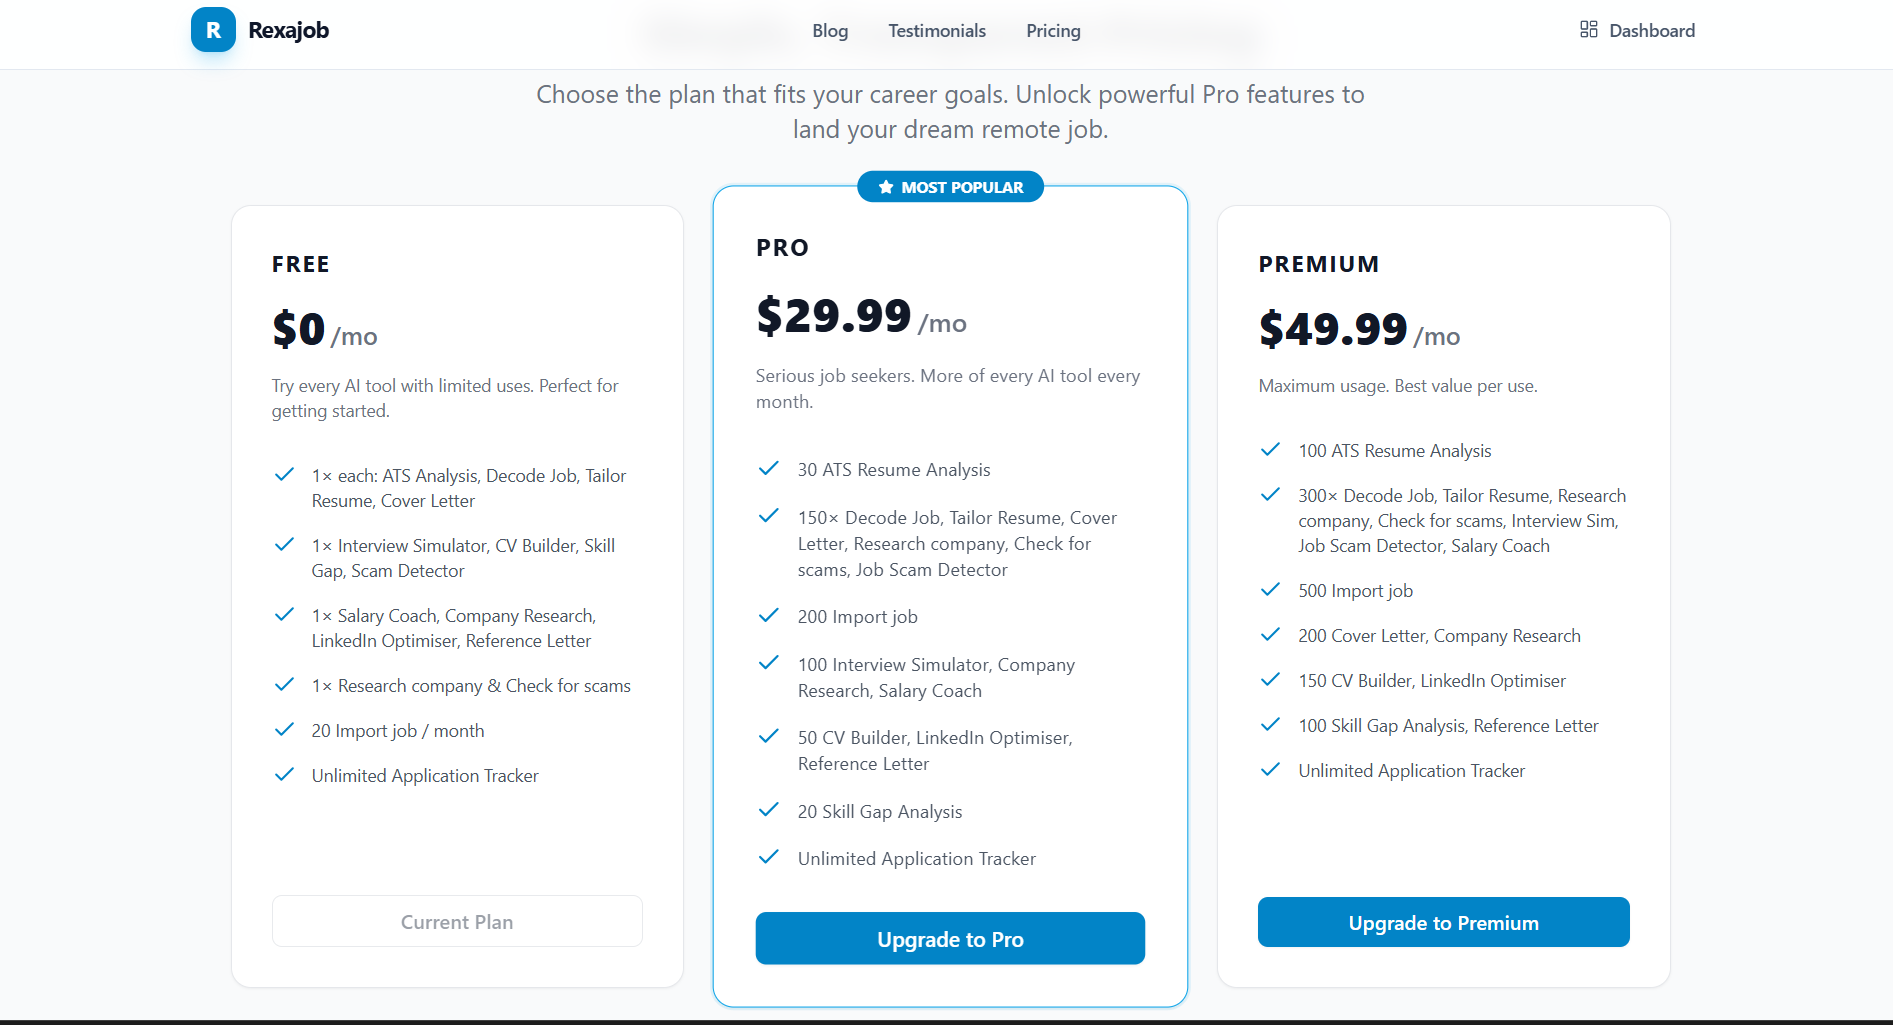The image size is (1893, 1025).
Task: Click the Rexajob R logo icon
Action: (x=213, y=30)
